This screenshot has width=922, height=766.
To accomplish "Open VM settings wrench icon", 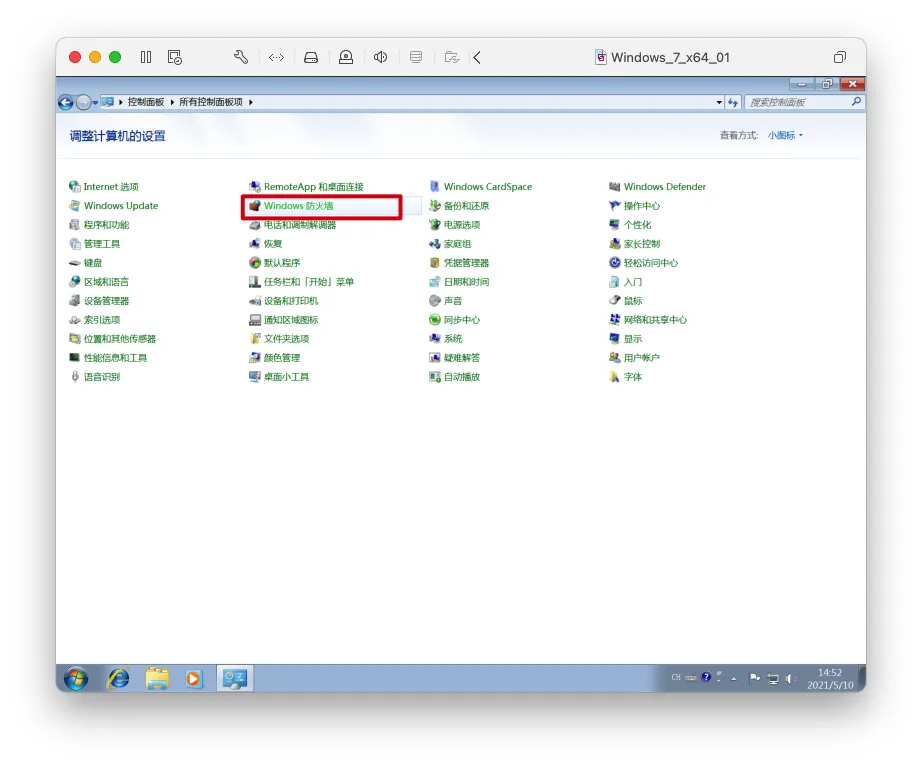I will [x=241, y=57].
